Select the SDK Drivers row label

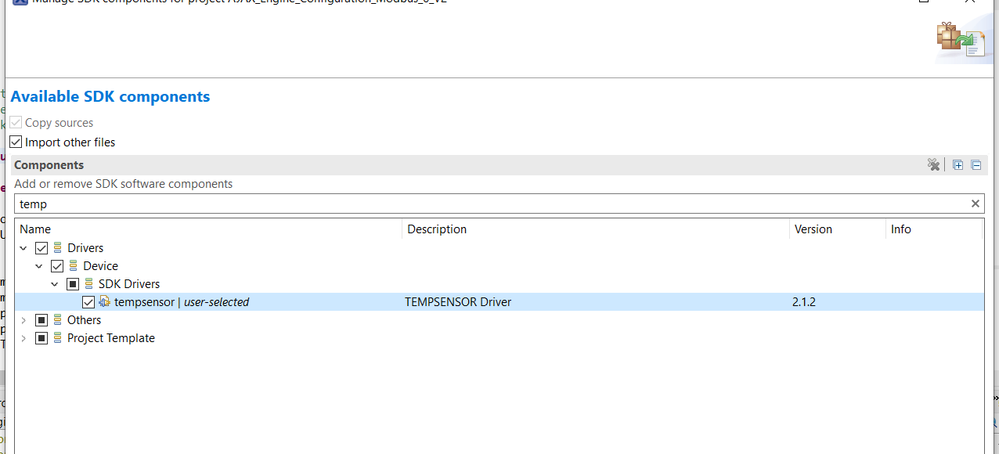pyautogui.click(x=129, y=283)
